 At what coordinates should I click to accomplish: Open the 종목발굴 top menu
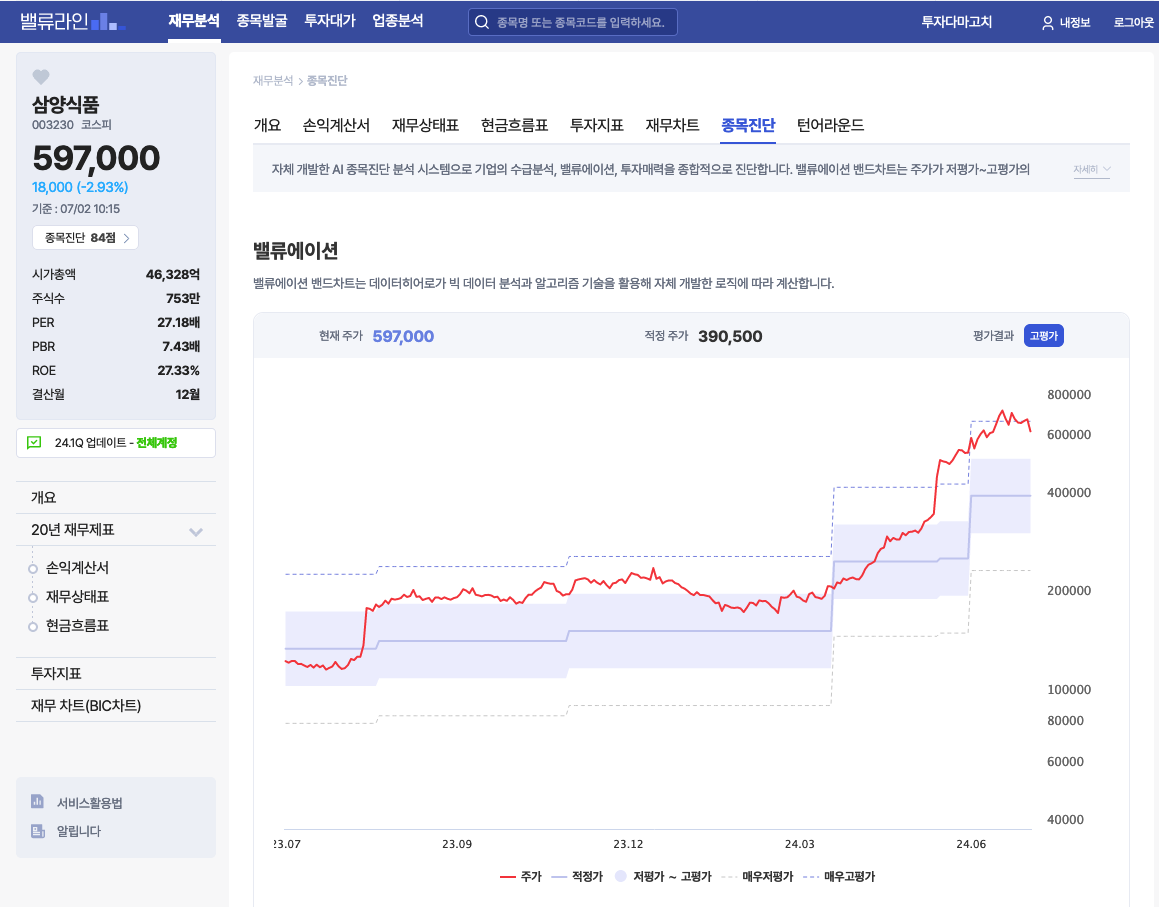262,21
